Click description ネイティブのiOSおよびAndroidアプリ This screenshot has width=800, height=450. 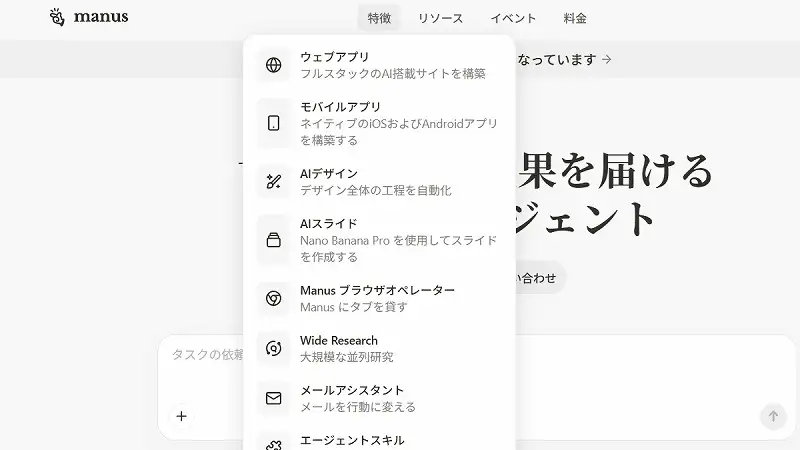pyautogui.click(x=398, y=132)
